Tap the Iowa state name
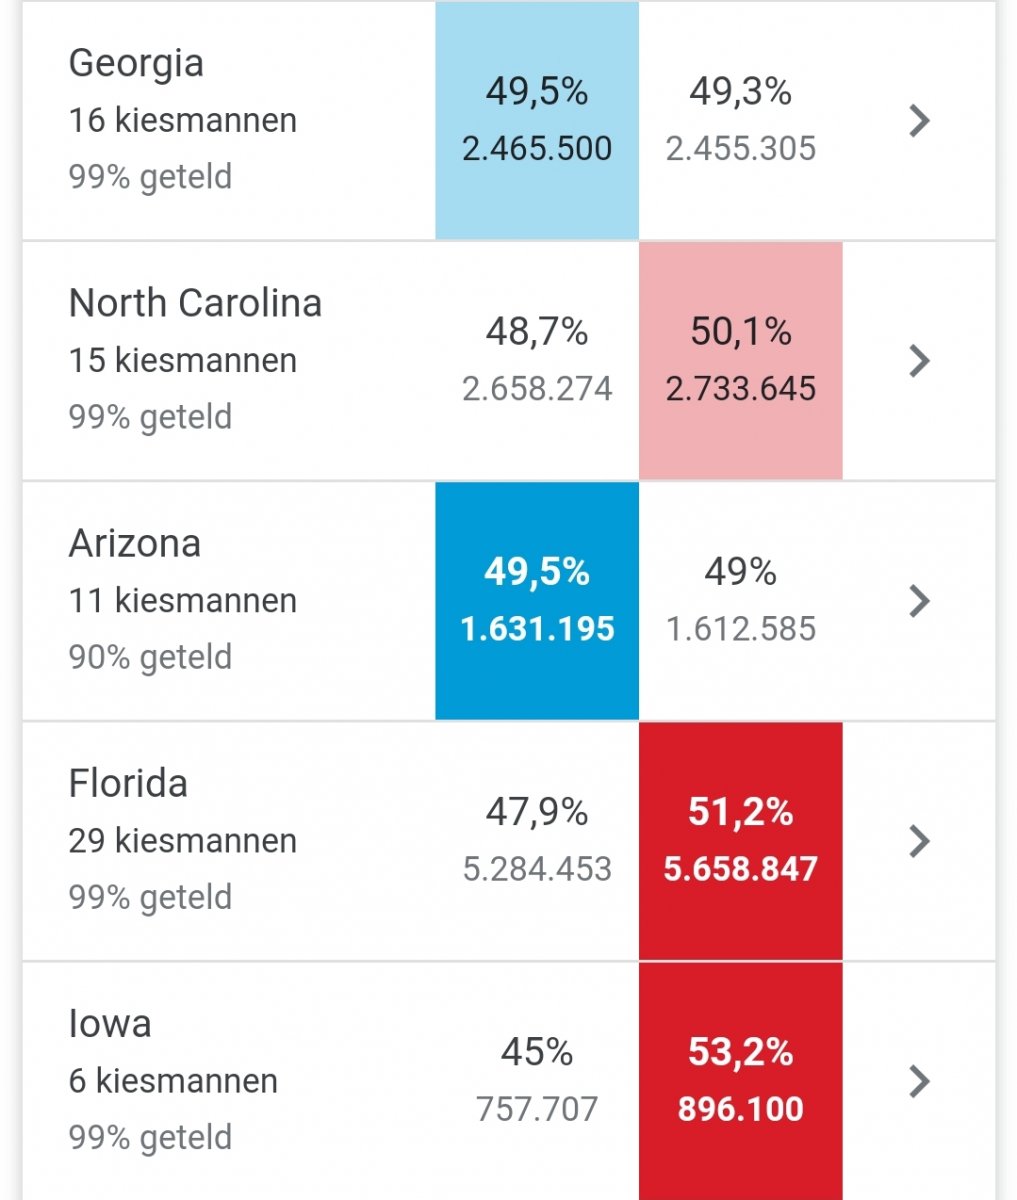Screen dimensions: 1017x1200 pos(110,1024)
